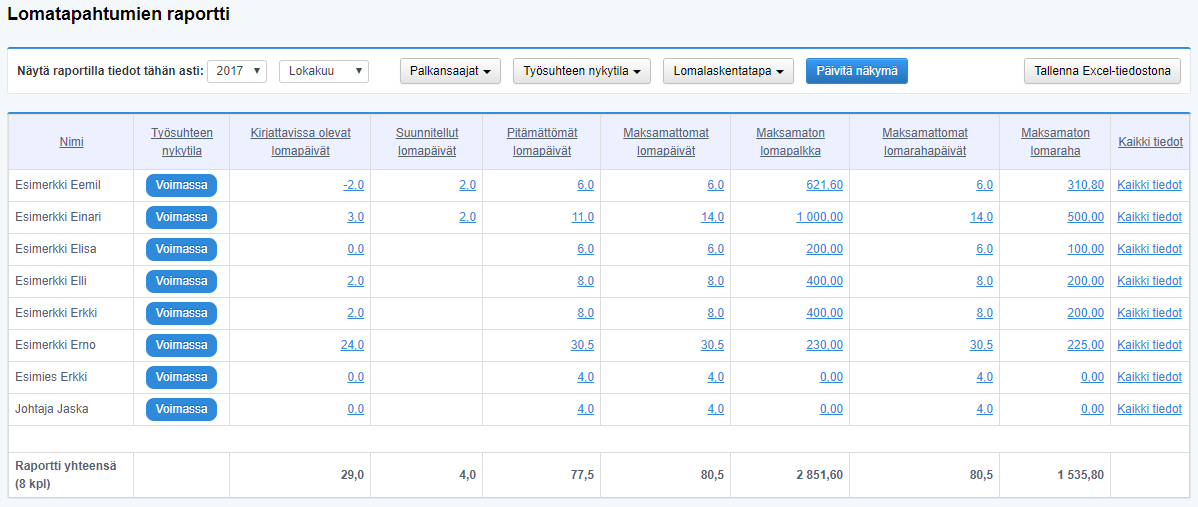Open Kaikki tiedot for Esimies Erkki
Screen dimensions: 1198x507
point(1149,377)
